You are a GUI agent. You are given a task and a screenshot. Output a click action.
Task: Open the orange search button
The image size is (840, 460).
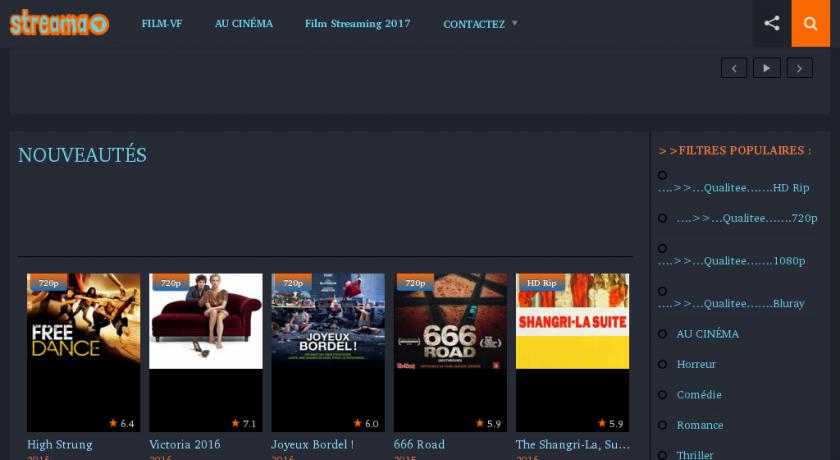pyautogui.click(x=811, y=23)
